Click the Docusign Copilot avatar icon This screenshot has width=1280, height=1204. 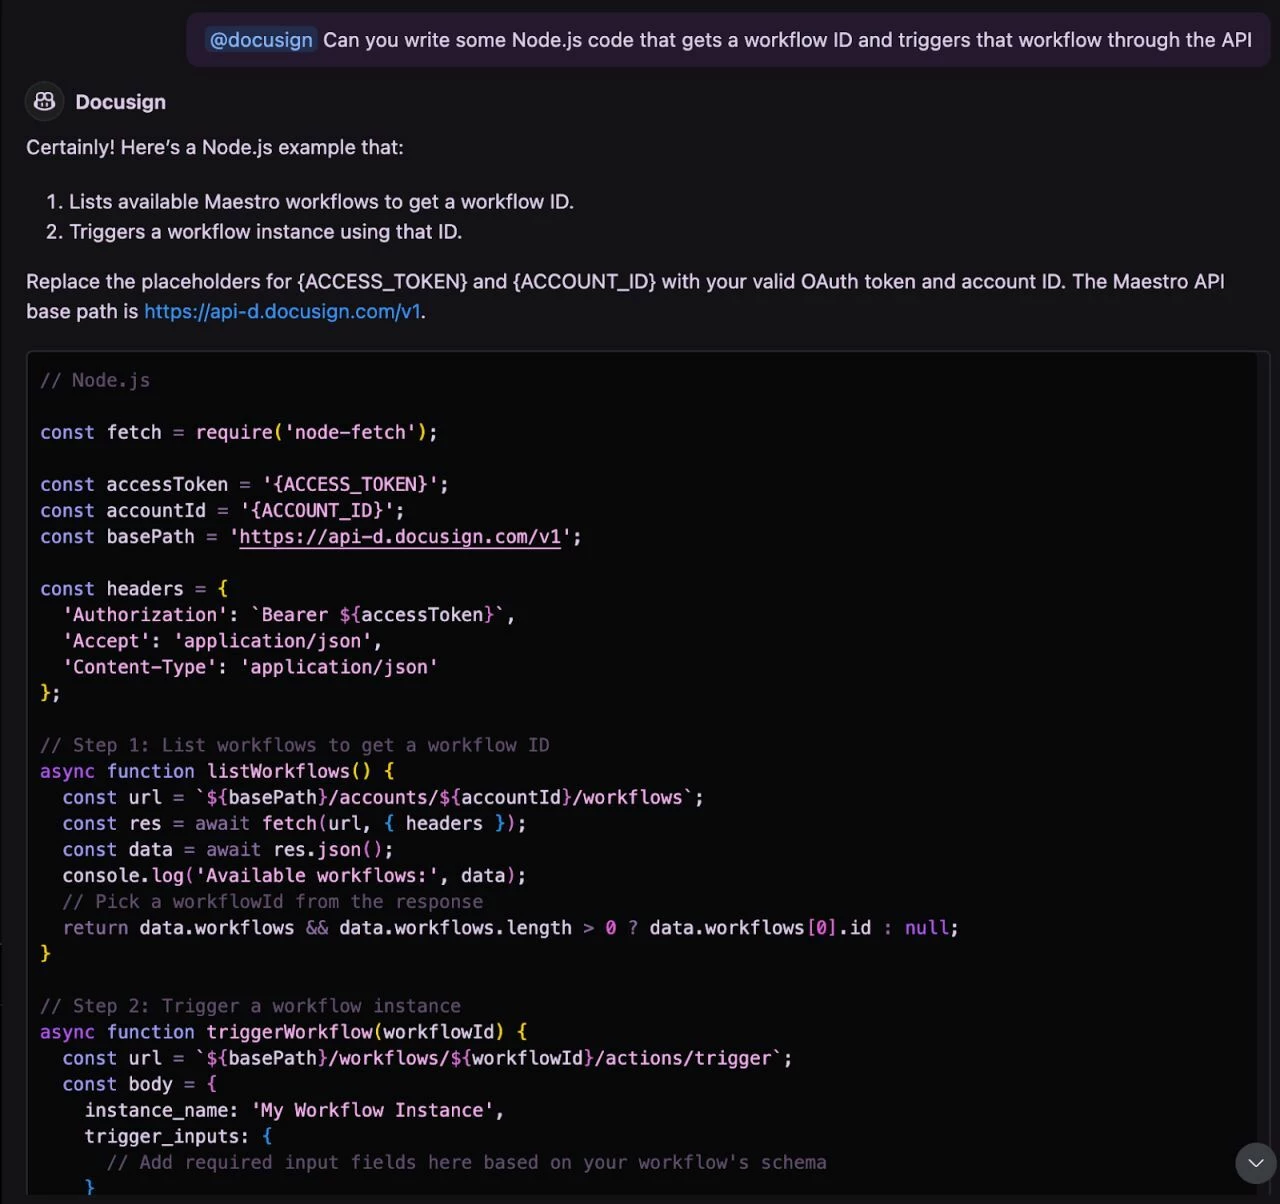click(x=44, y=101)
